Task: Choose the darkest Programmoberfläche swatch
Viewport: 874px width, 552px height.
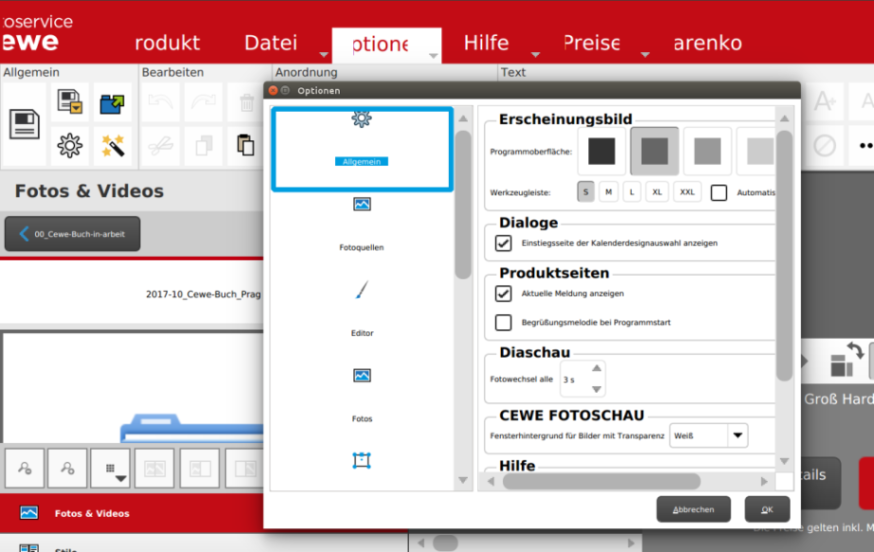Action: pos(601,151)
